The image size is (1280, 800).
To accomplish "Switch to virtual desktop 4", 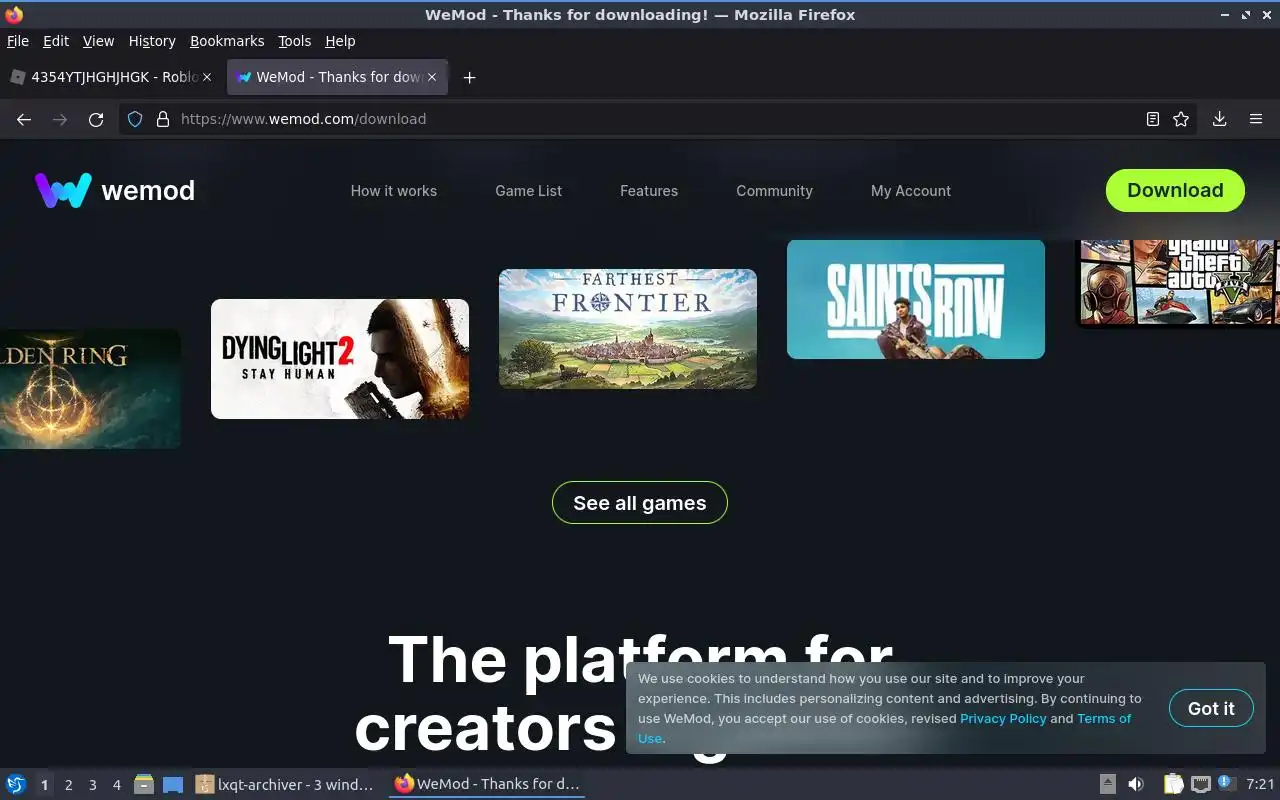I will click(x=116, y=785).
